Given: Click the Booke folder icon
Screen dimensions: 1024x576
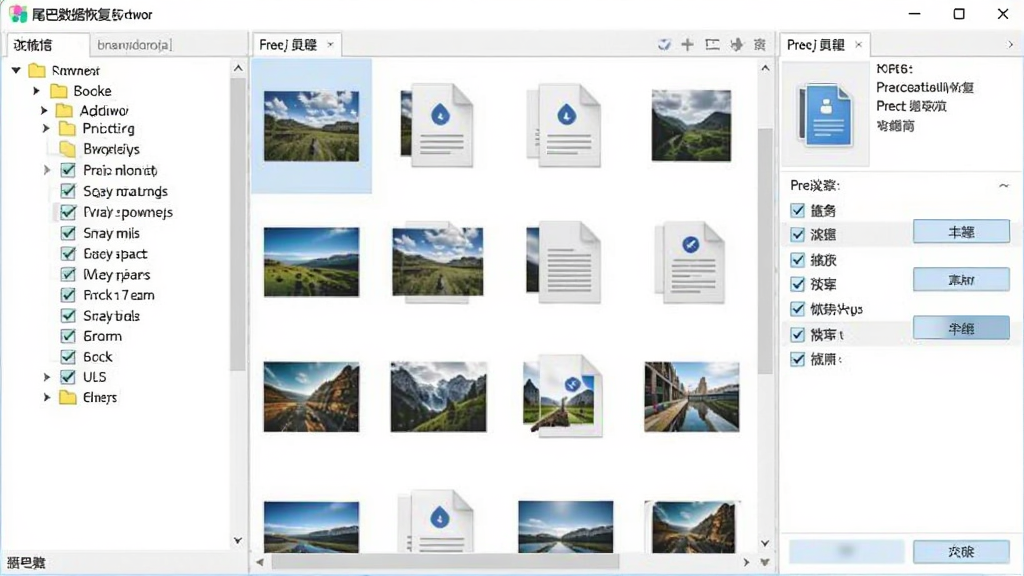Looking at the screenshot, I should point(59,91).
